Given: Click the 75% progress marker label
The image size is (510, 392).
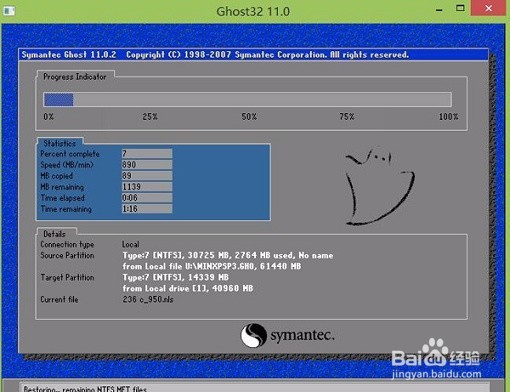Looking at the screenshot, I should point(347,117).
